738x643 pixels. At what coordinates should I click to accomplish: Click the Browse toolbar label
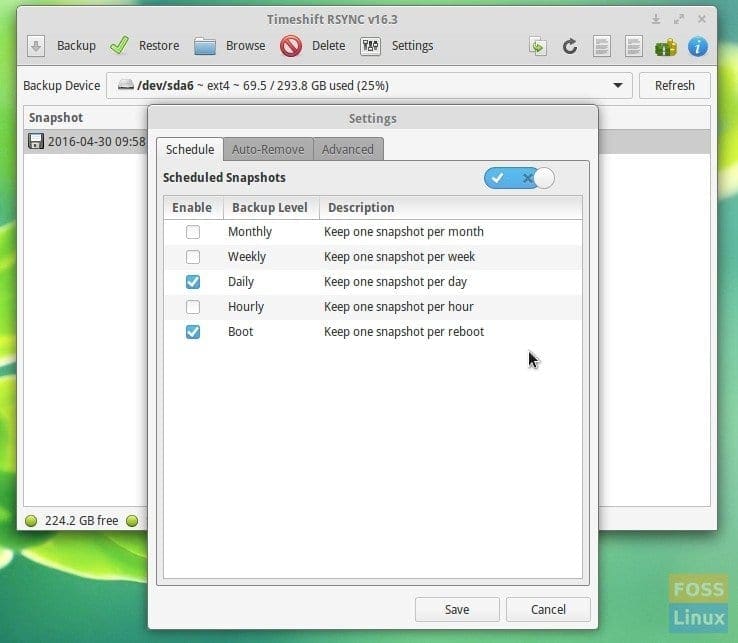point(246,46)
